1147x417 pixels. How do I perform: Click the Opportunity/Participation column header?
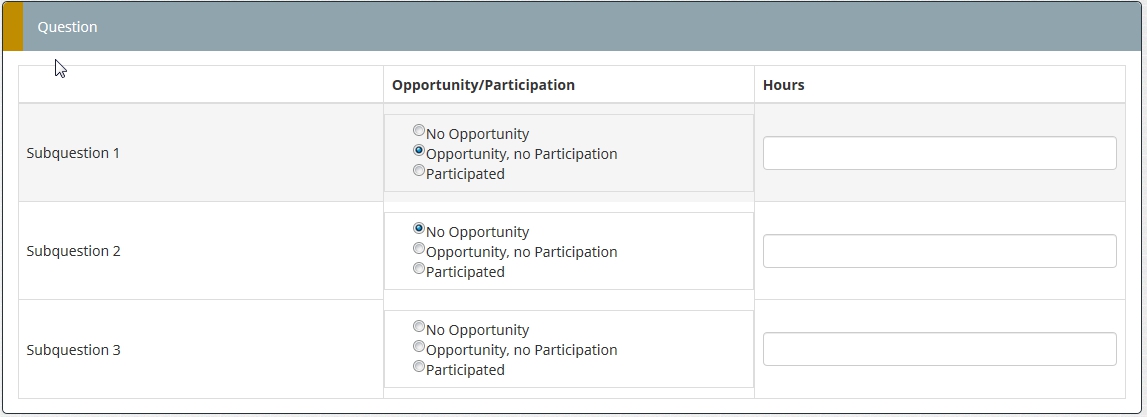click(x=483, y=85)
